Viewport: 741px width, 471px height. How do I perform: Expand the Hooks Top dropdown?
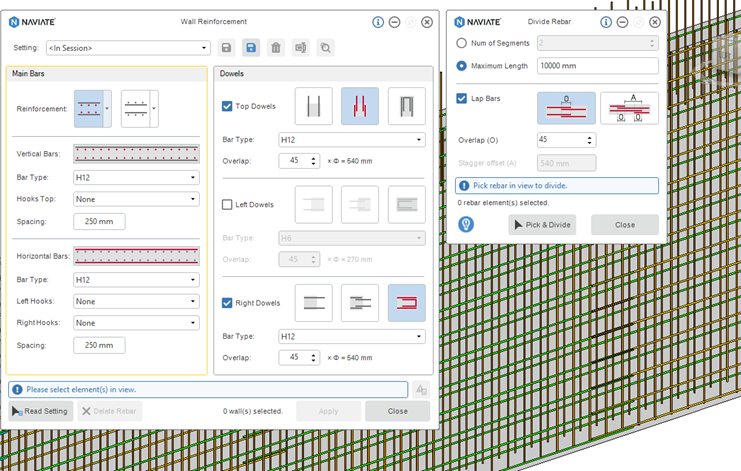click(x=136, y=199)
